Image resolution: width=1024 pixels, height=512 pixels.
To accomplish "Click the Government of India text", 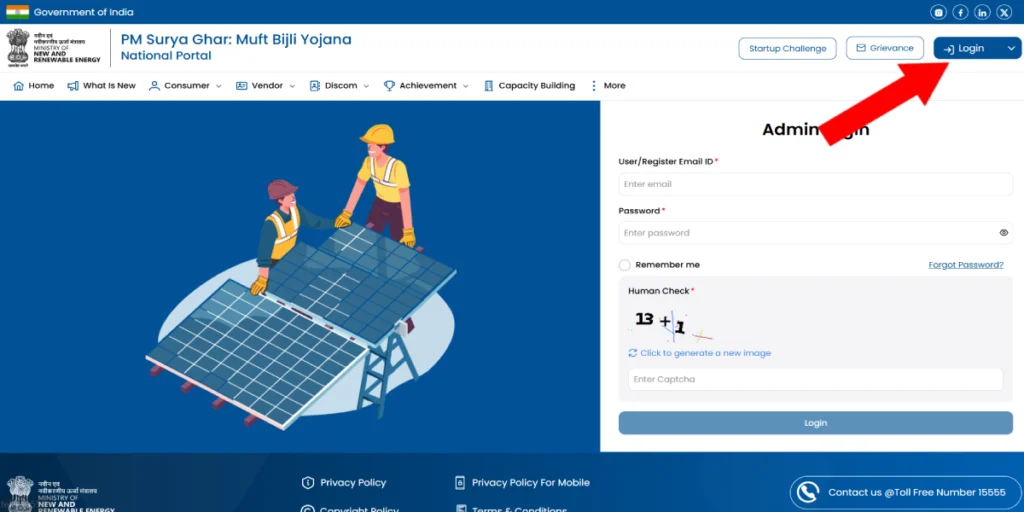I will click(84, 12).
